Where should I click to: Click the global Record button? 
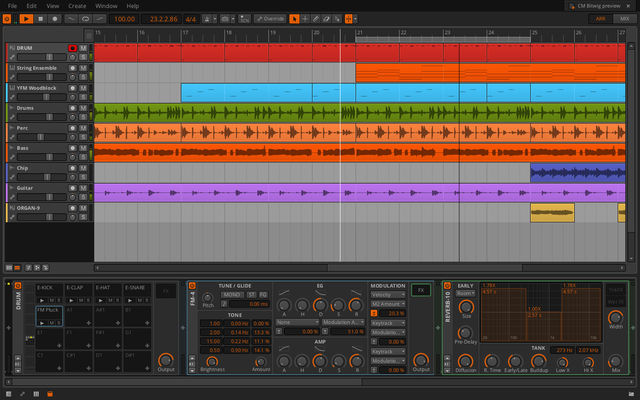(x=55, y=19)
